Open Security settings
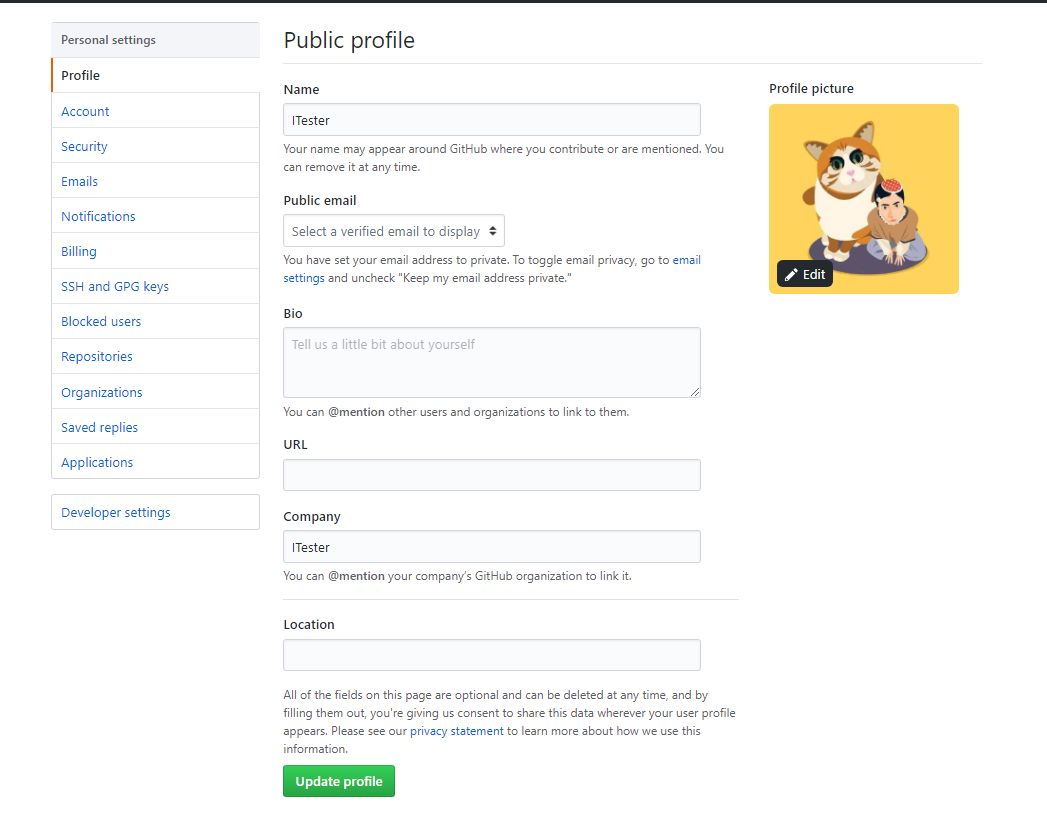This screenshot has width=1047, height=819. coord(155,146)
